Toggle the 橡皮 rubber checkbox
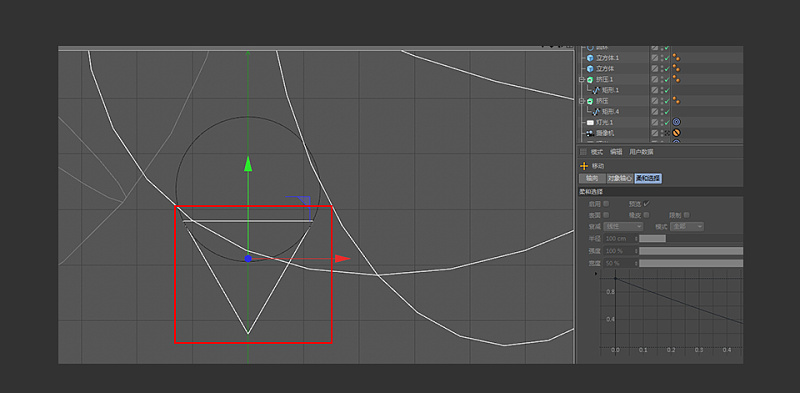 [x=647, y=215]
